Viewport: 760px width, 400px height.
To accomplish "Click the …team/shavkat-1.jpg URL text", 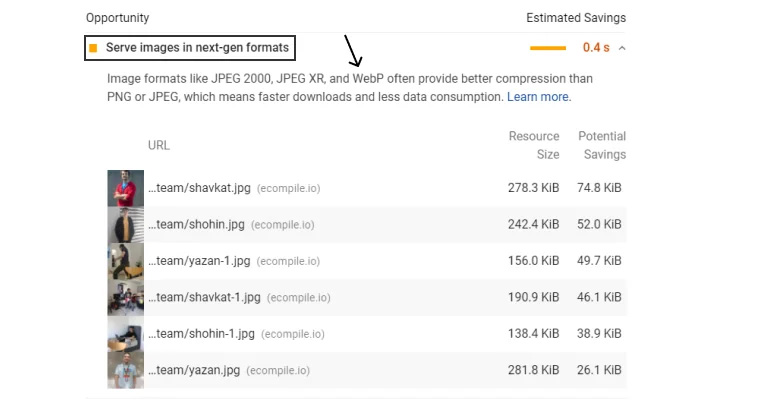I will [x=204, y=297].
